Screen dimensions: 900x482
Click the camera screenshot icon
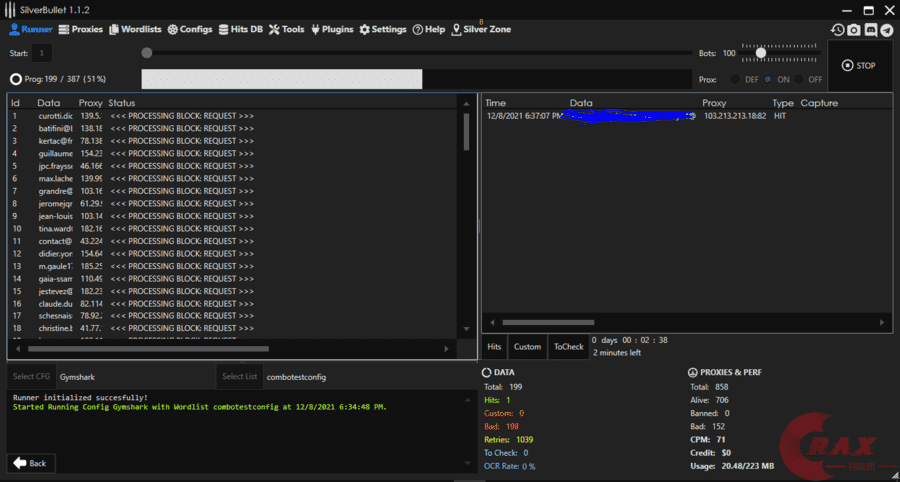tap(853, 30)
